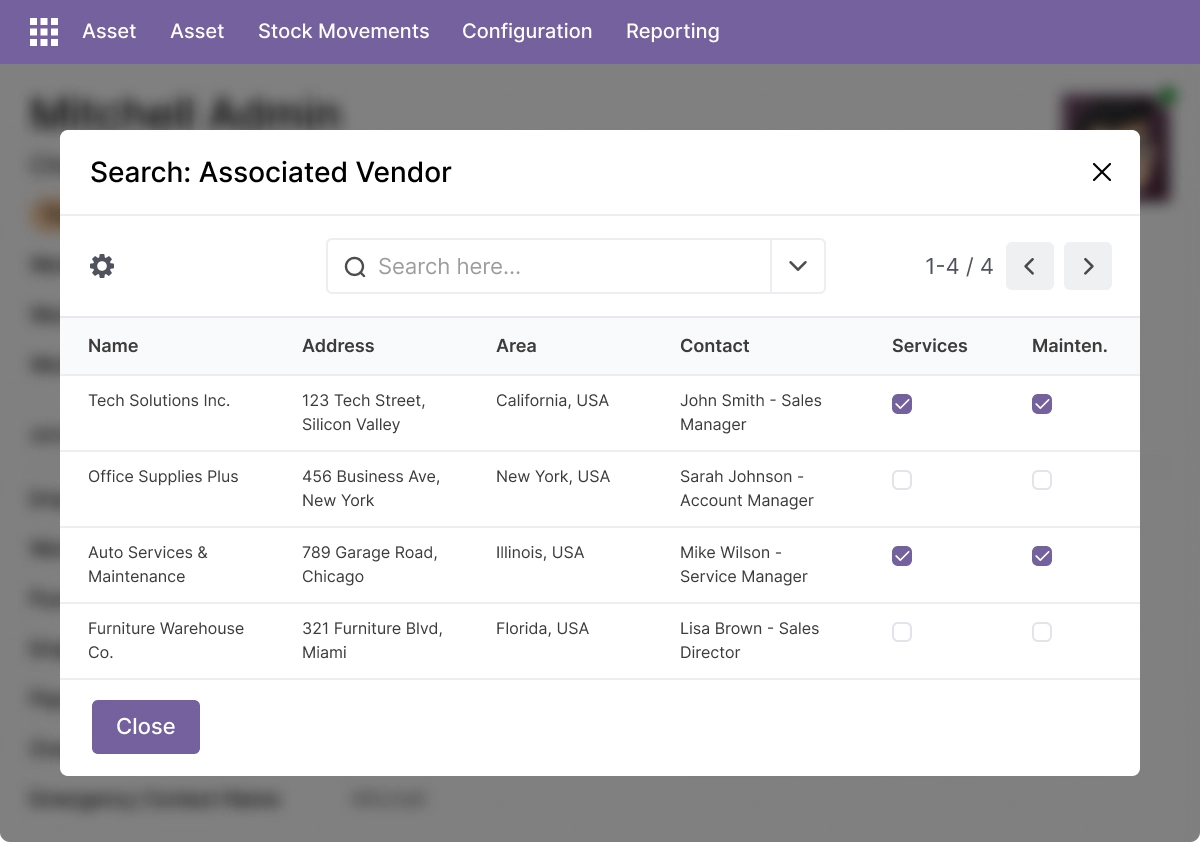Uncheck Maintenance for Tech Solutions Inc.
Image resolution: width=1200 pixels, height=844 pixels.
[x=1042, y=404]
